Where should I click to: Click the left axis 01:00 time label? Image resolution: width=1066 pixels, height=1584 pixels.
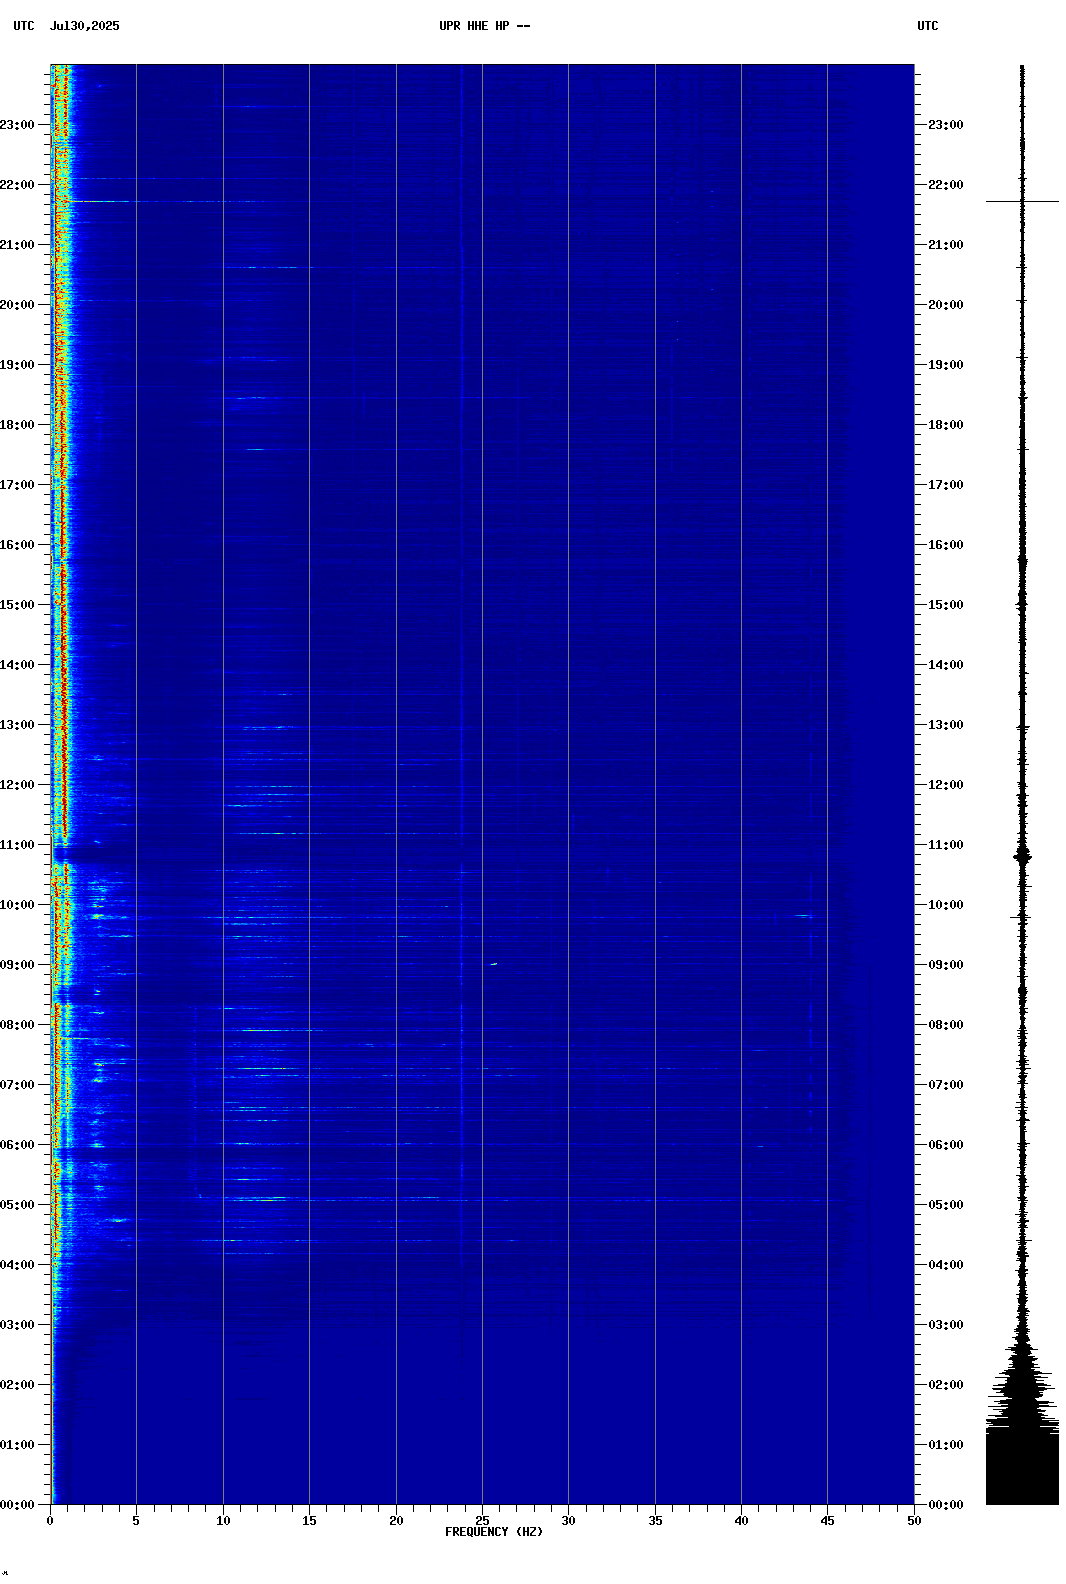pos(17,1445)
